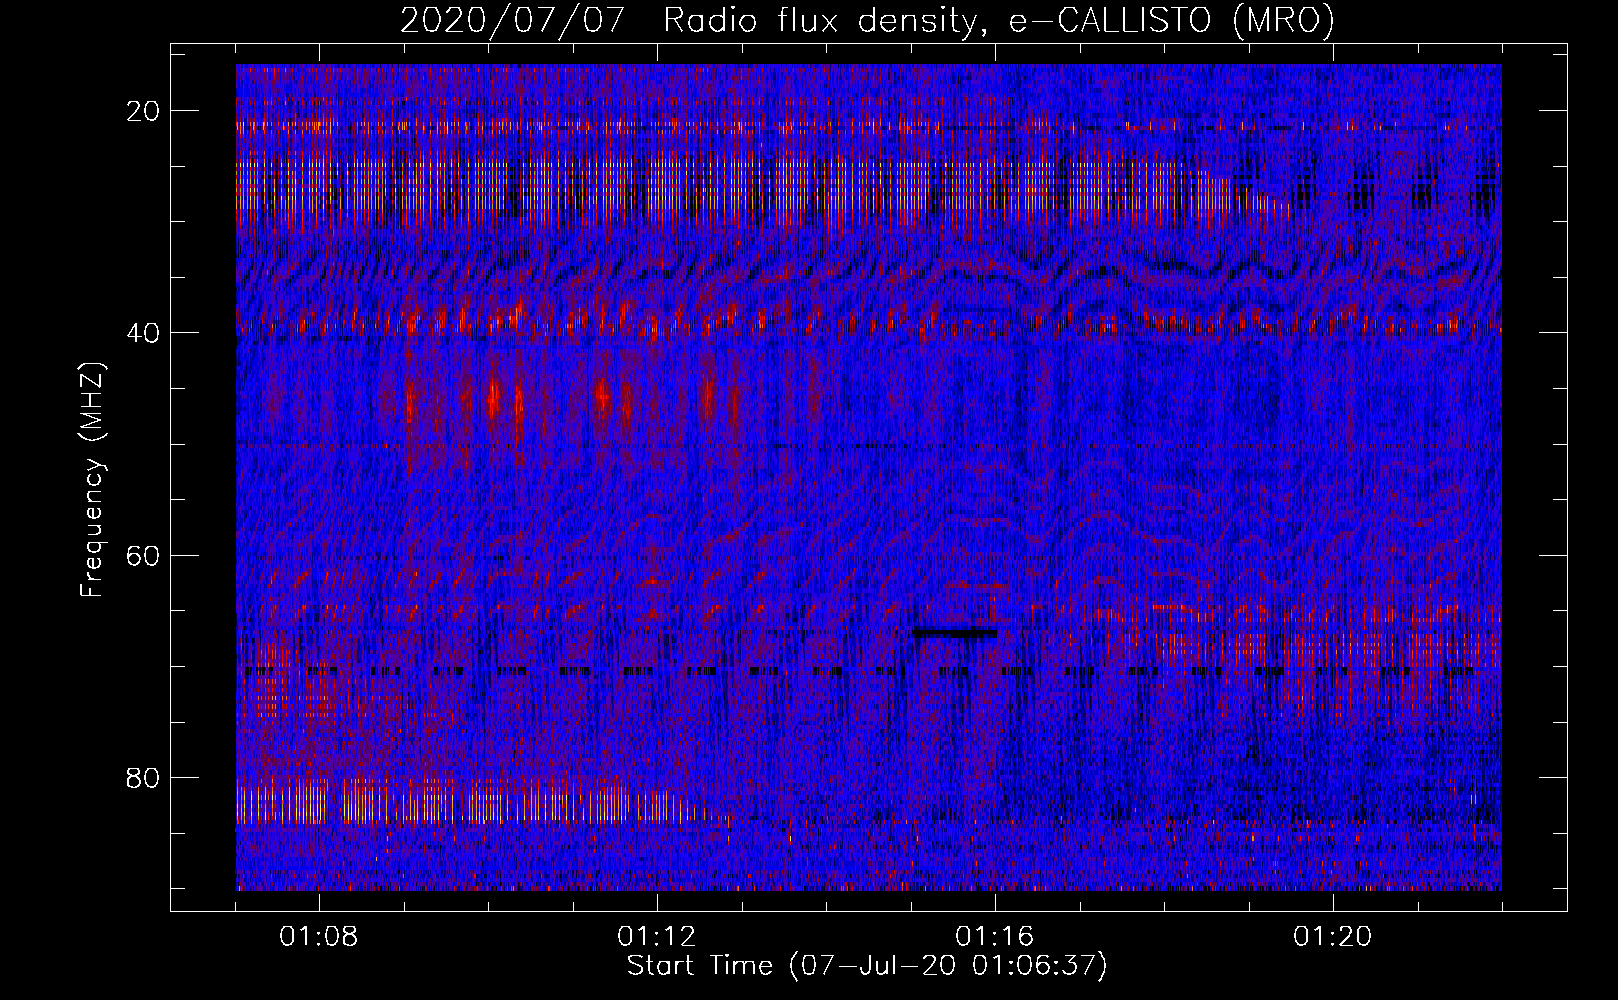Click the yellow striped band near 27 MHz

point(750,192)
